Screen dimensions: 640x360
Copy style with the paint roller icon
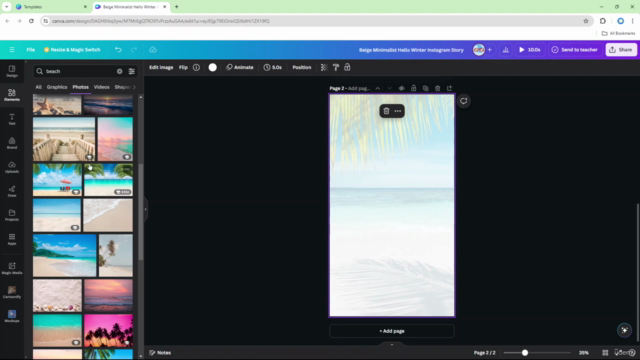coord(336,67)
